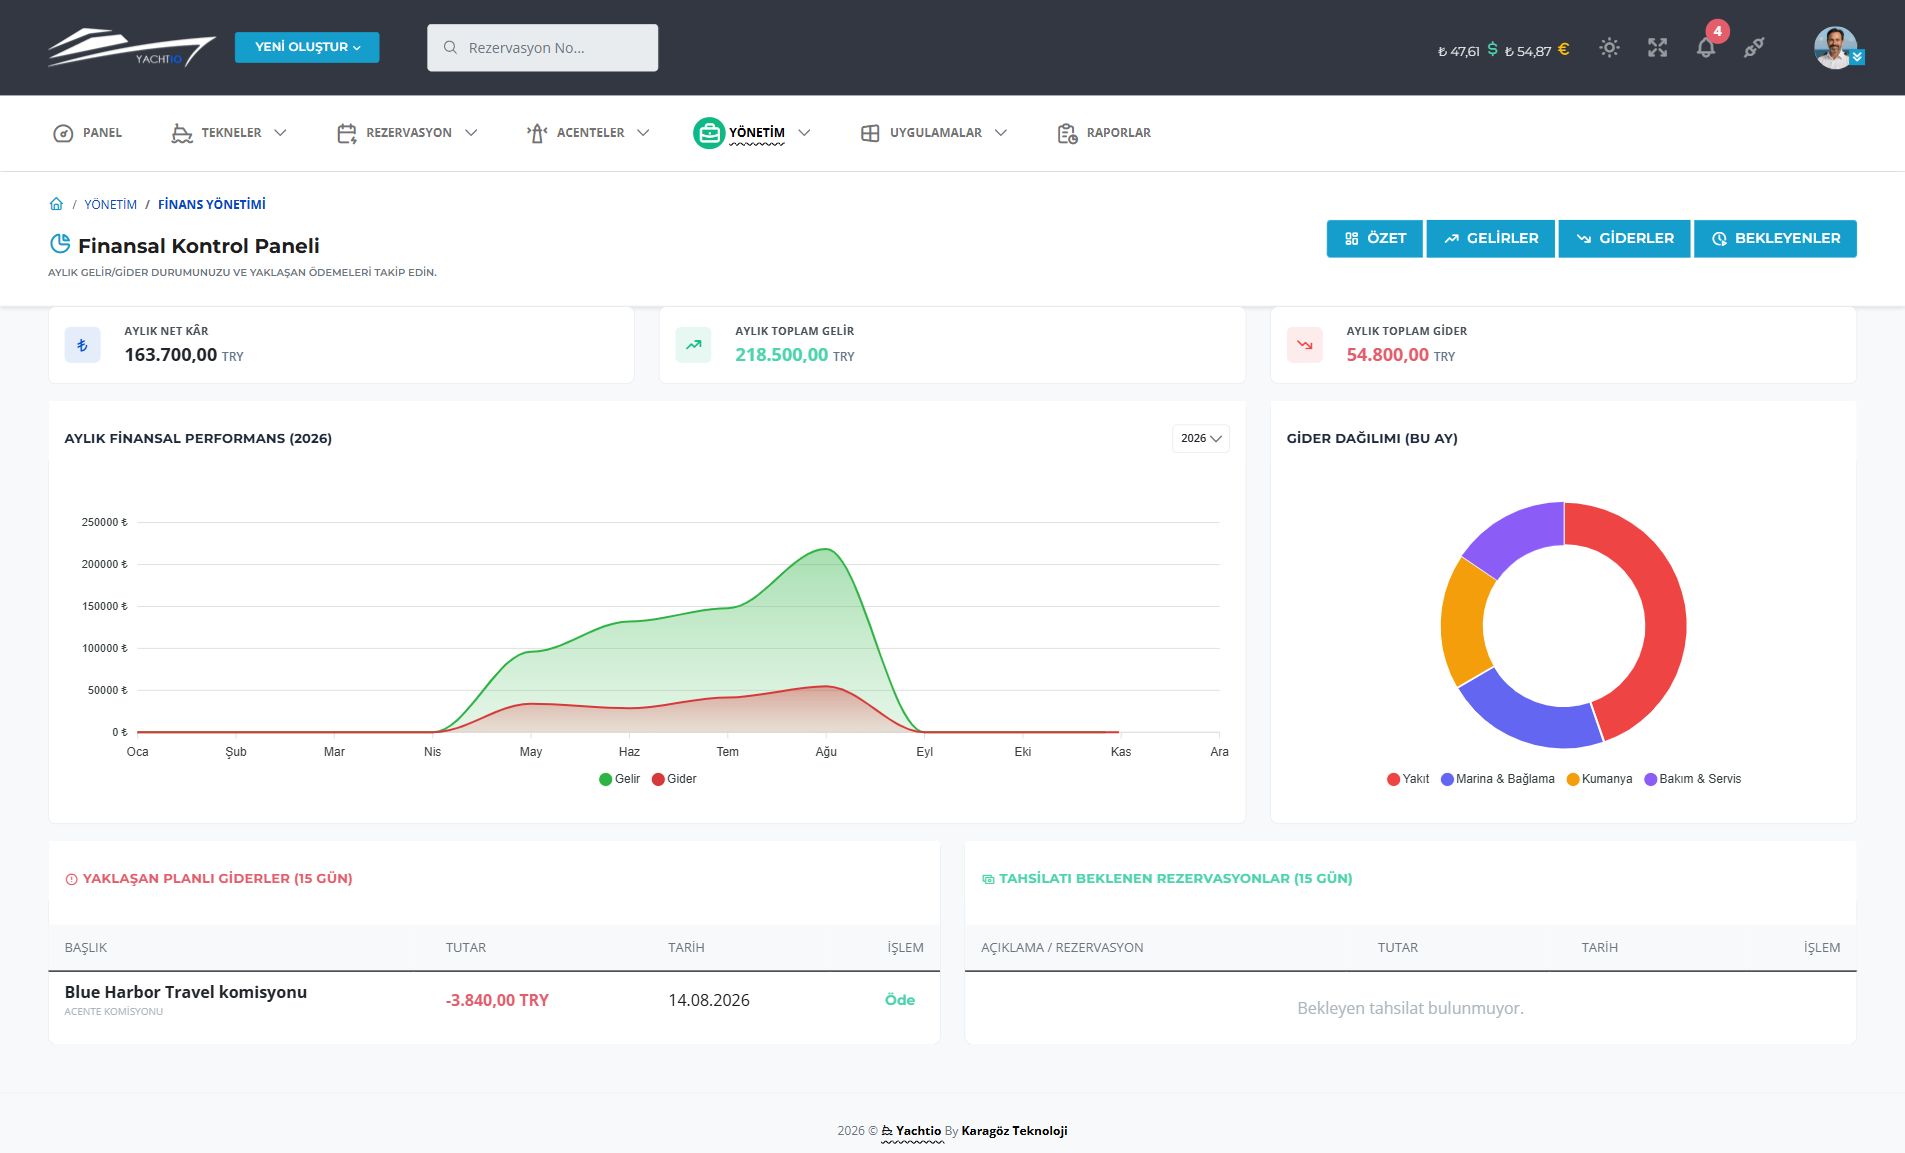Open the Bekleyenler button
The image size is (1905, 1153).
click(1776, 238)
